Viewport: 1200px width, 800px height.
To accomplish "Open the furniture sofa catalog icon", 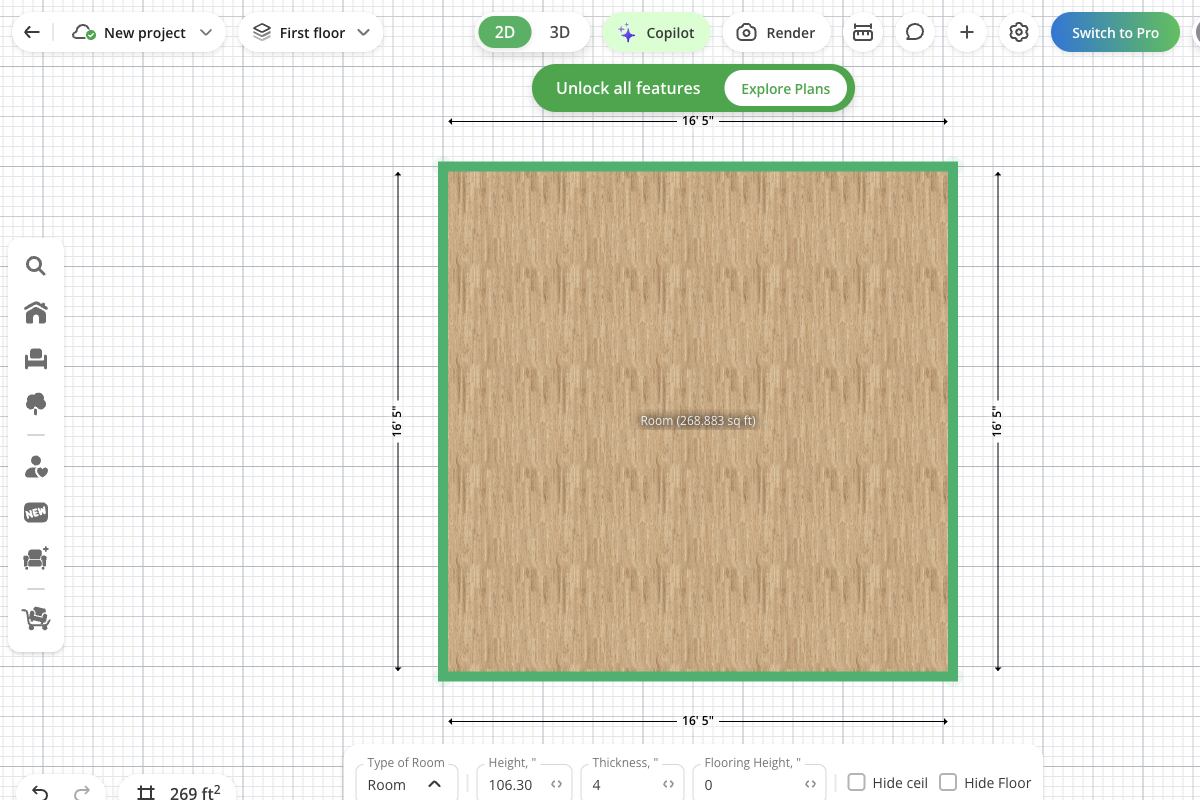I will pyautogui.click(x=36, y=359).
